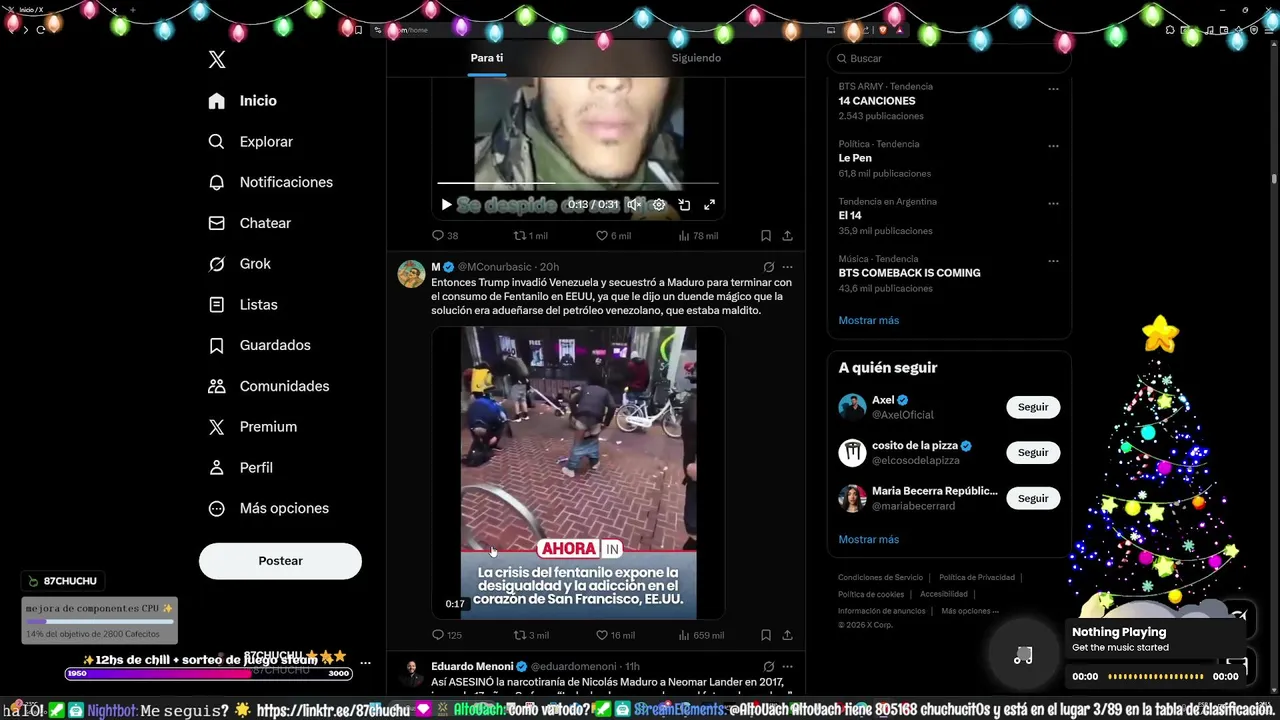Like the post with 6 mil likes
The image size is (1280, 720).
click(613, 236)
